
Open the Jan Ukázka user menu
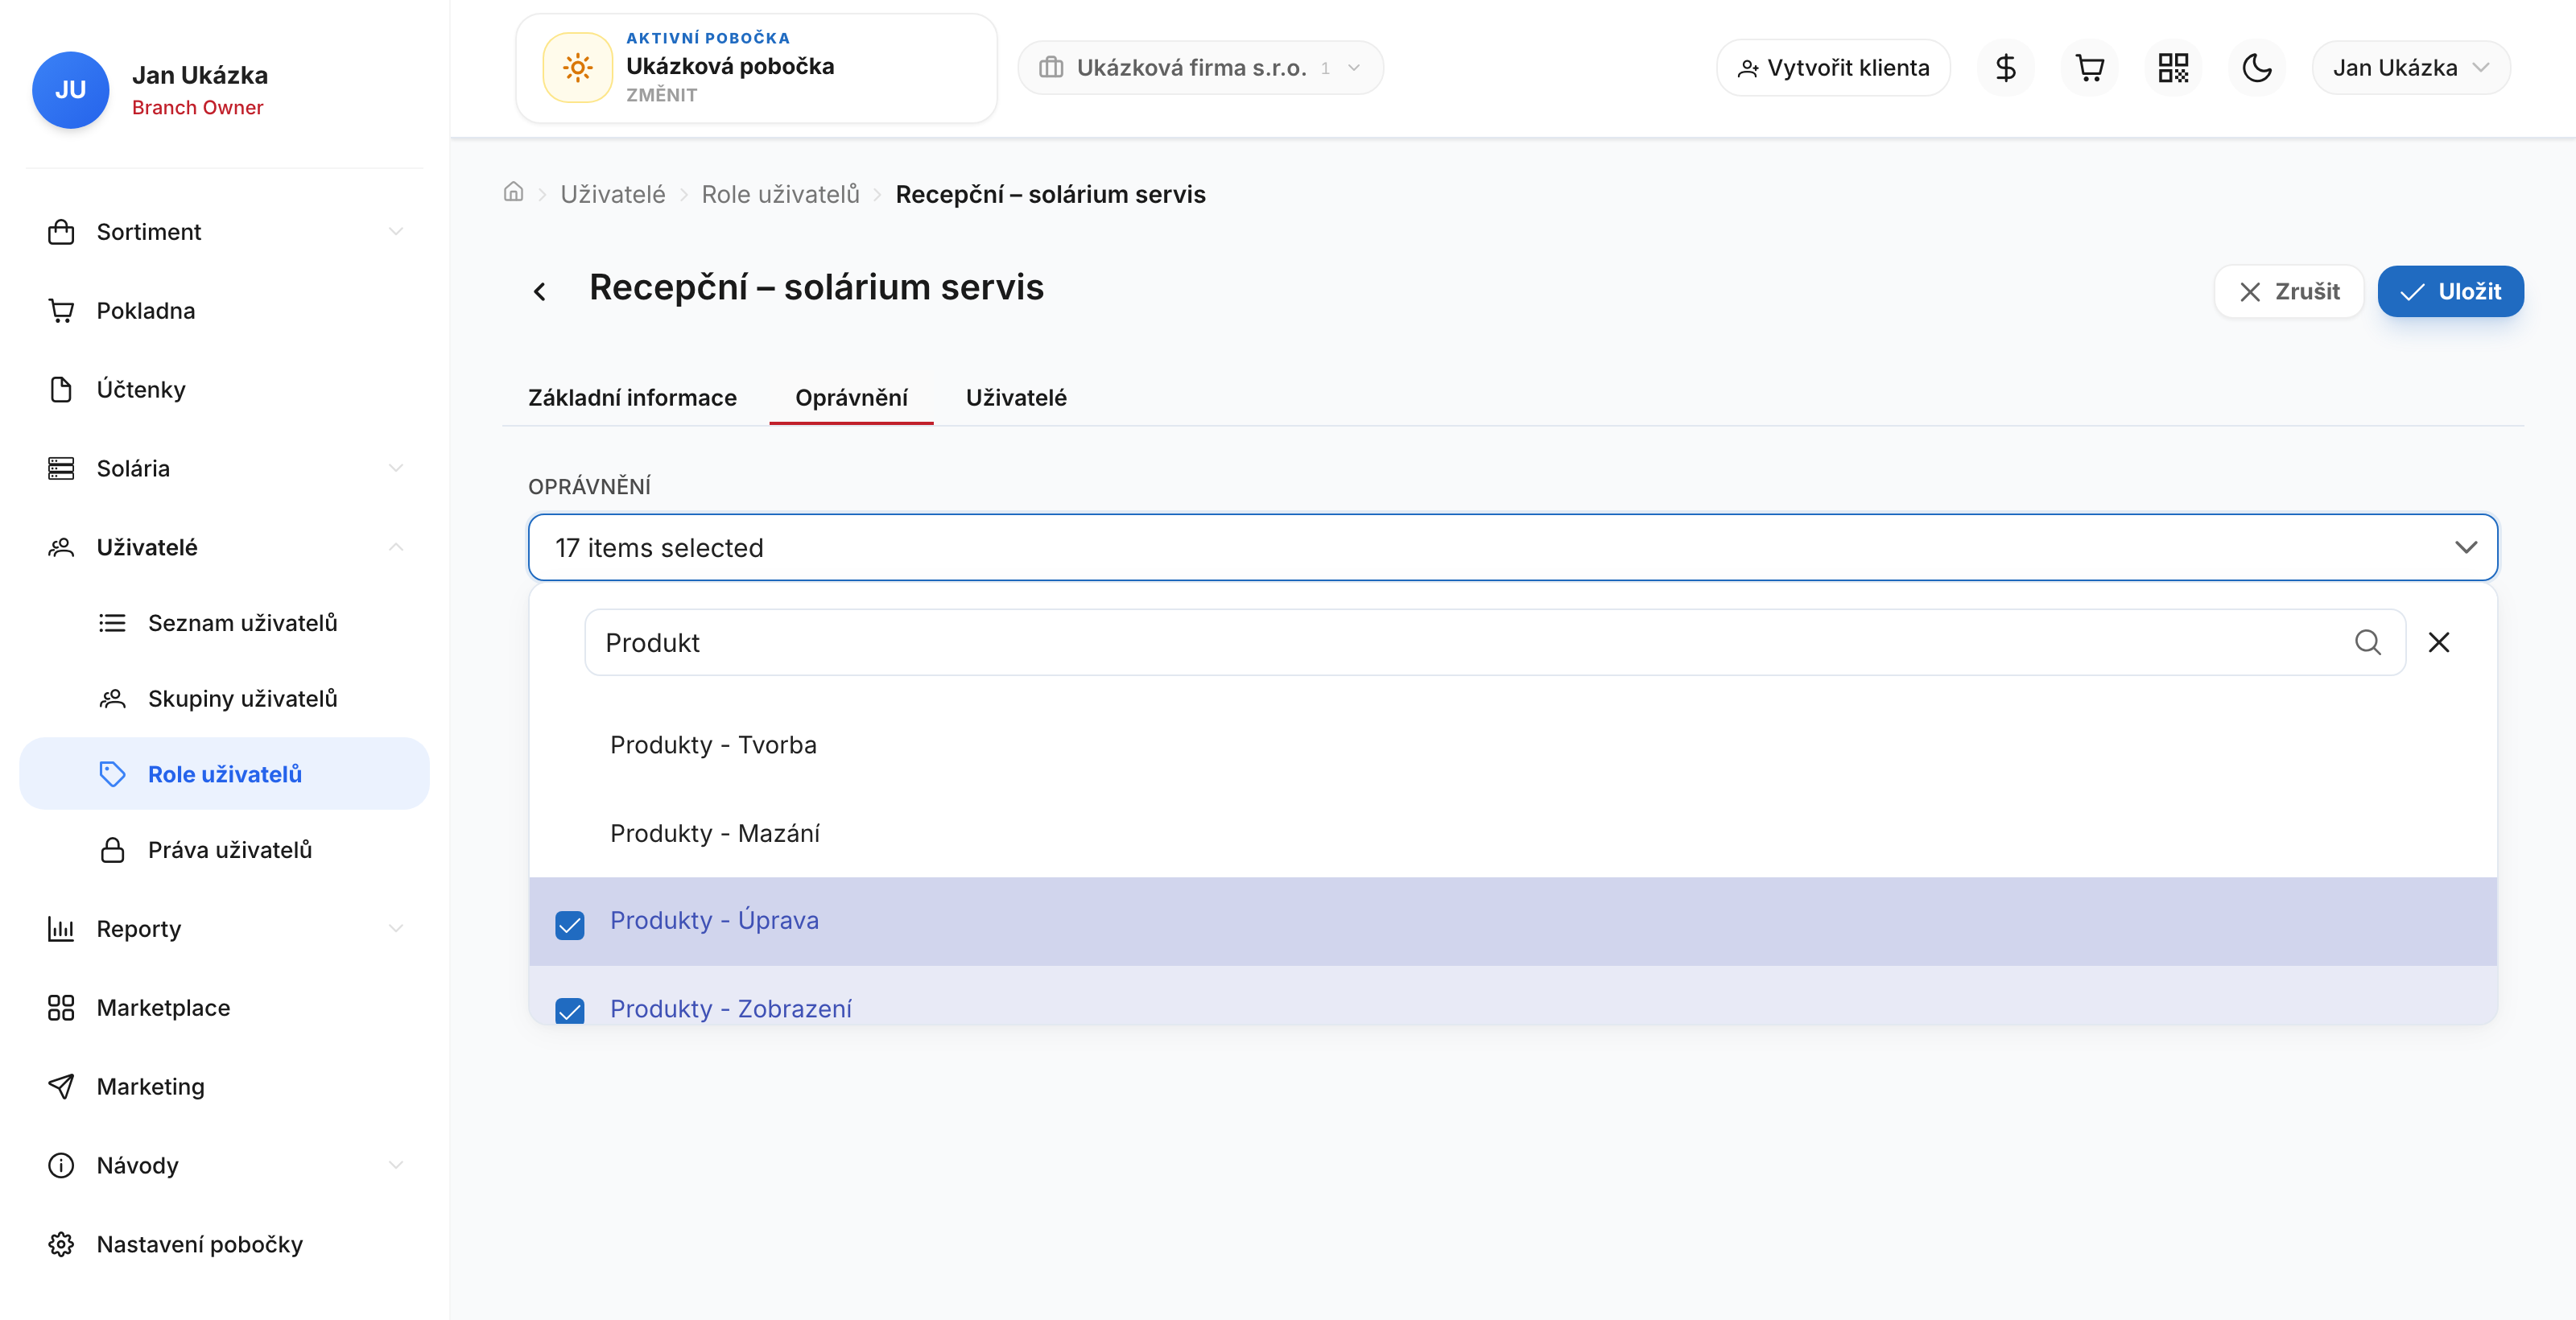pyautogui.click(x=2411, y=68)
